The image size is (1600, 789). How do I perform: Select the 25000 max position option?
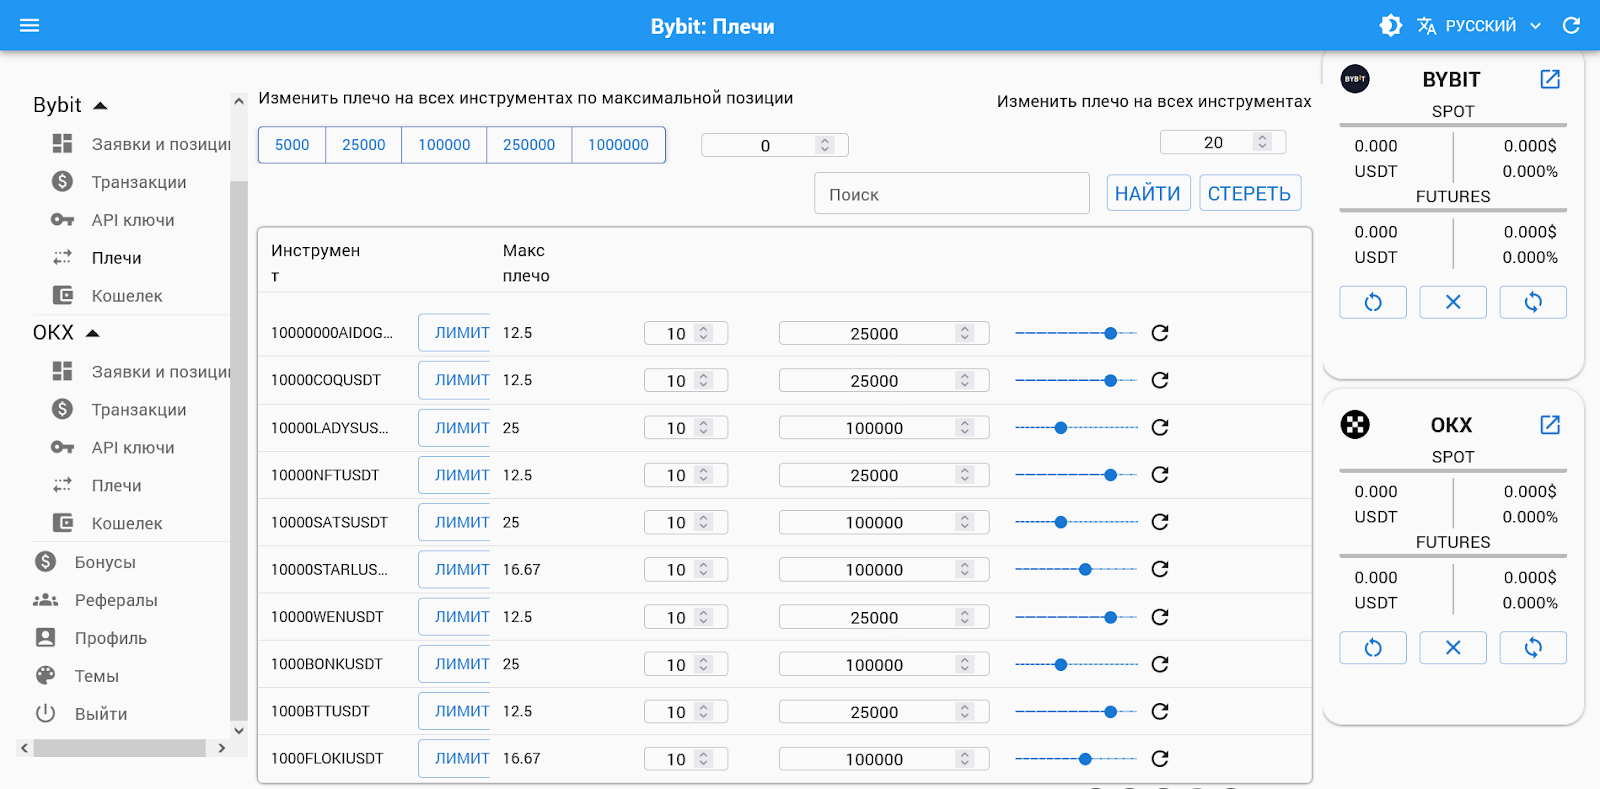tap(364, 145)
